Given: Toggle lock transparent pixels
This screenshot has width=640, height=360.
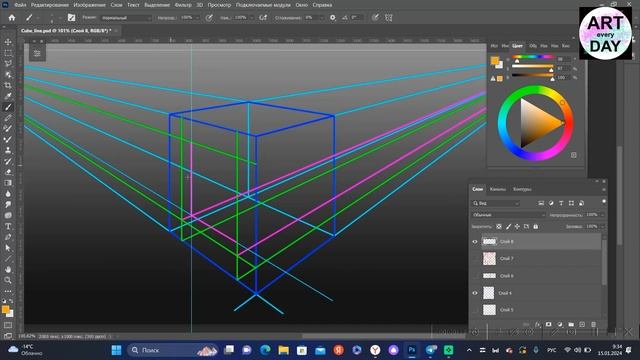Looking at the screenshot, I should click(x=499, y=226).
